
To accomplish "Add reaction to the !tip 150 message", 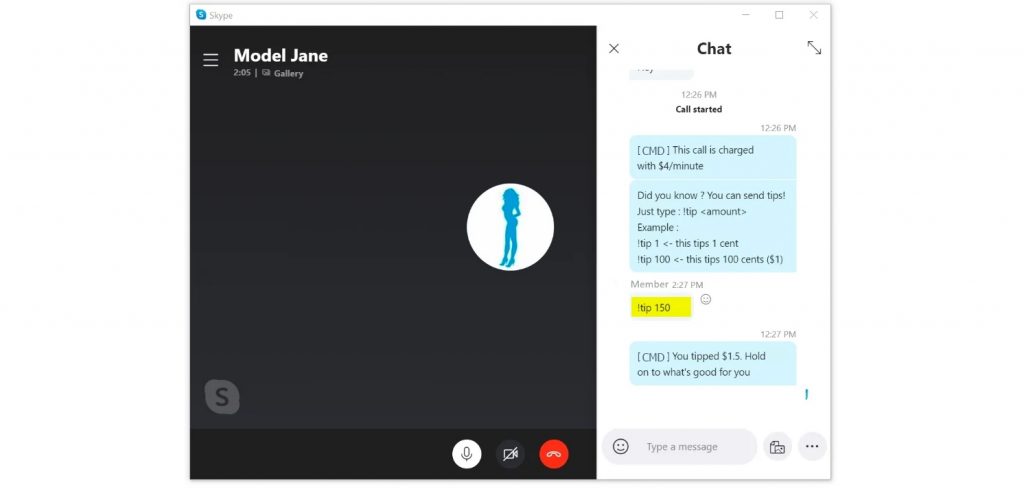I will 705,299.
